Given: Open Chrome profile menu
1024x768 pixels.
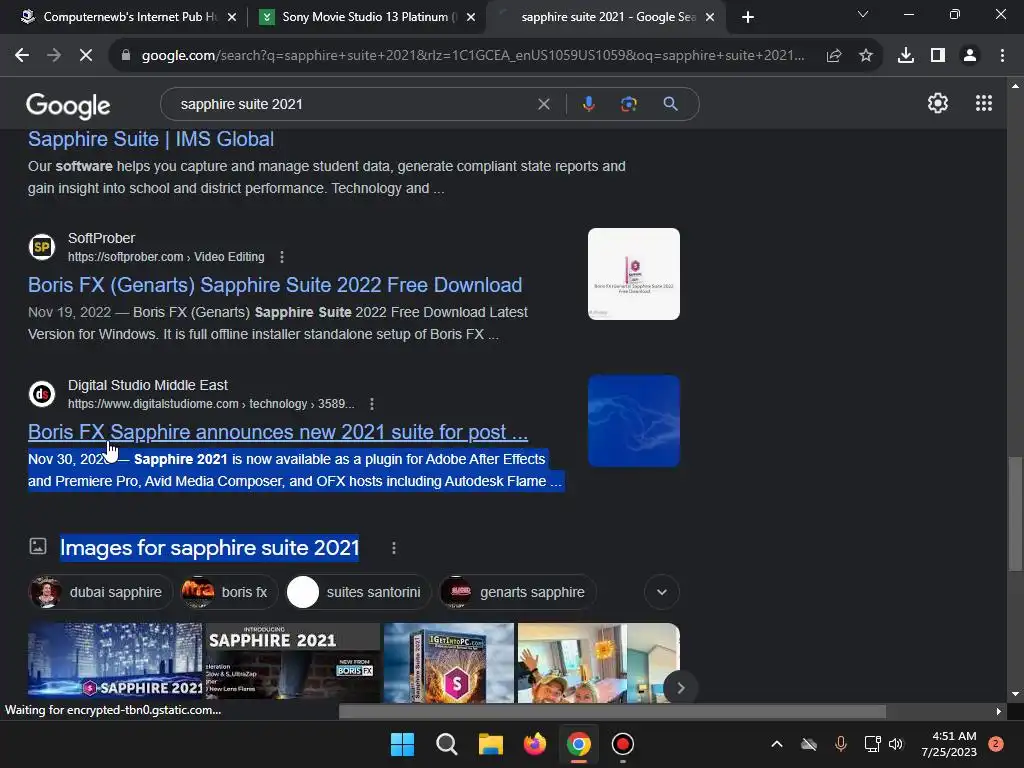Looking at the screenshot, I should coord(970,56).
